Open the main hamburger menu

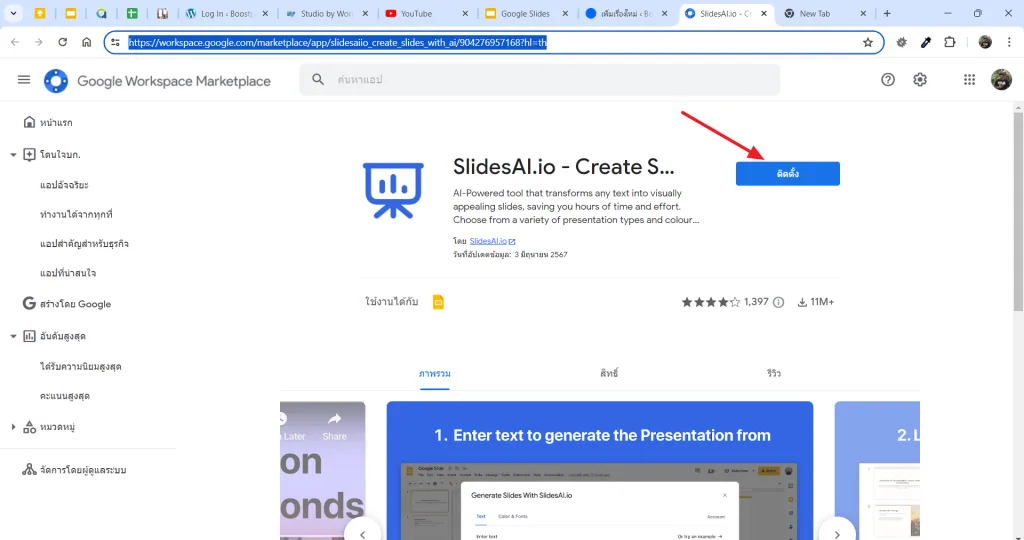coord(24,80)
